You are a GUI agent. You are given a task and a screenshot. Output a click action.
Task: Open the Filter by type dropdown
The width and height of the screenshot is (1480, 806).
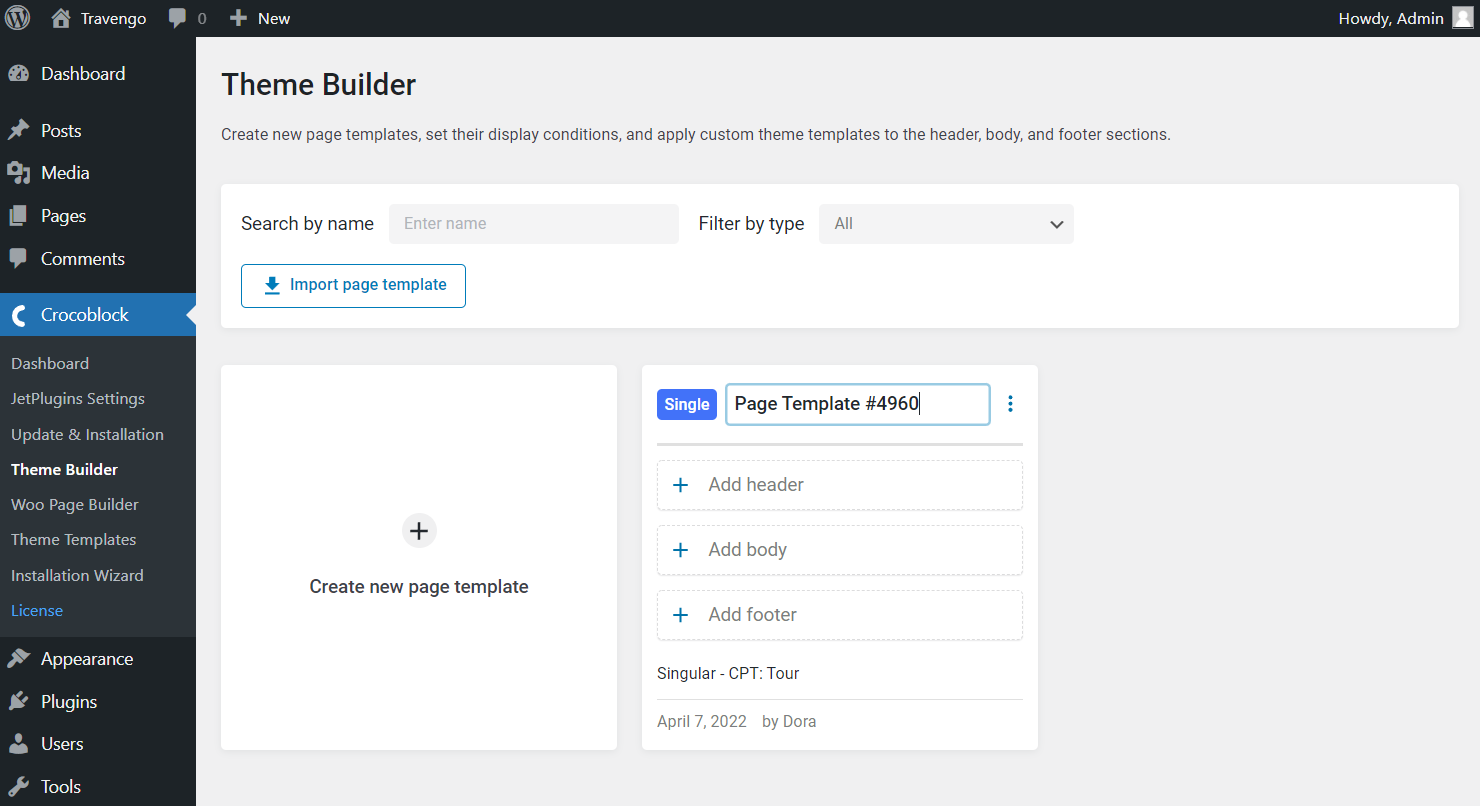tap(946, 224)
